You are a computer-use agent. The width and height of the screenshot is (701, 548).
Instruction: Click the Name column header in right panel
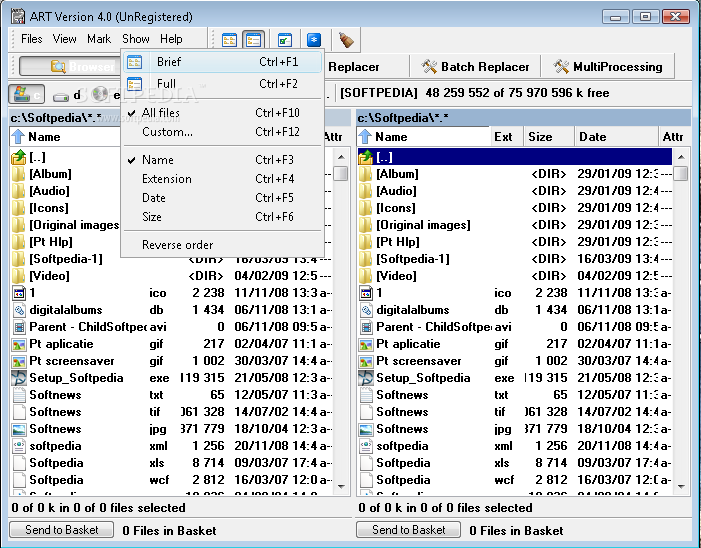coord(424,136)
